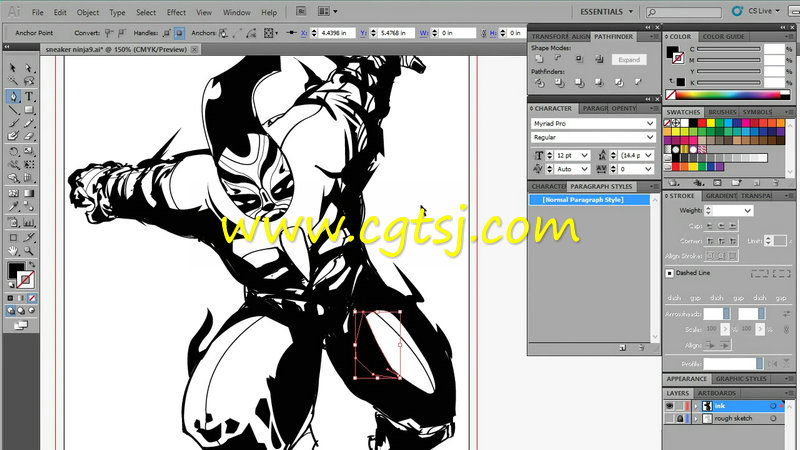
Task: Switch to the COLOR GUIDE tab
Action: click(723, 37)
